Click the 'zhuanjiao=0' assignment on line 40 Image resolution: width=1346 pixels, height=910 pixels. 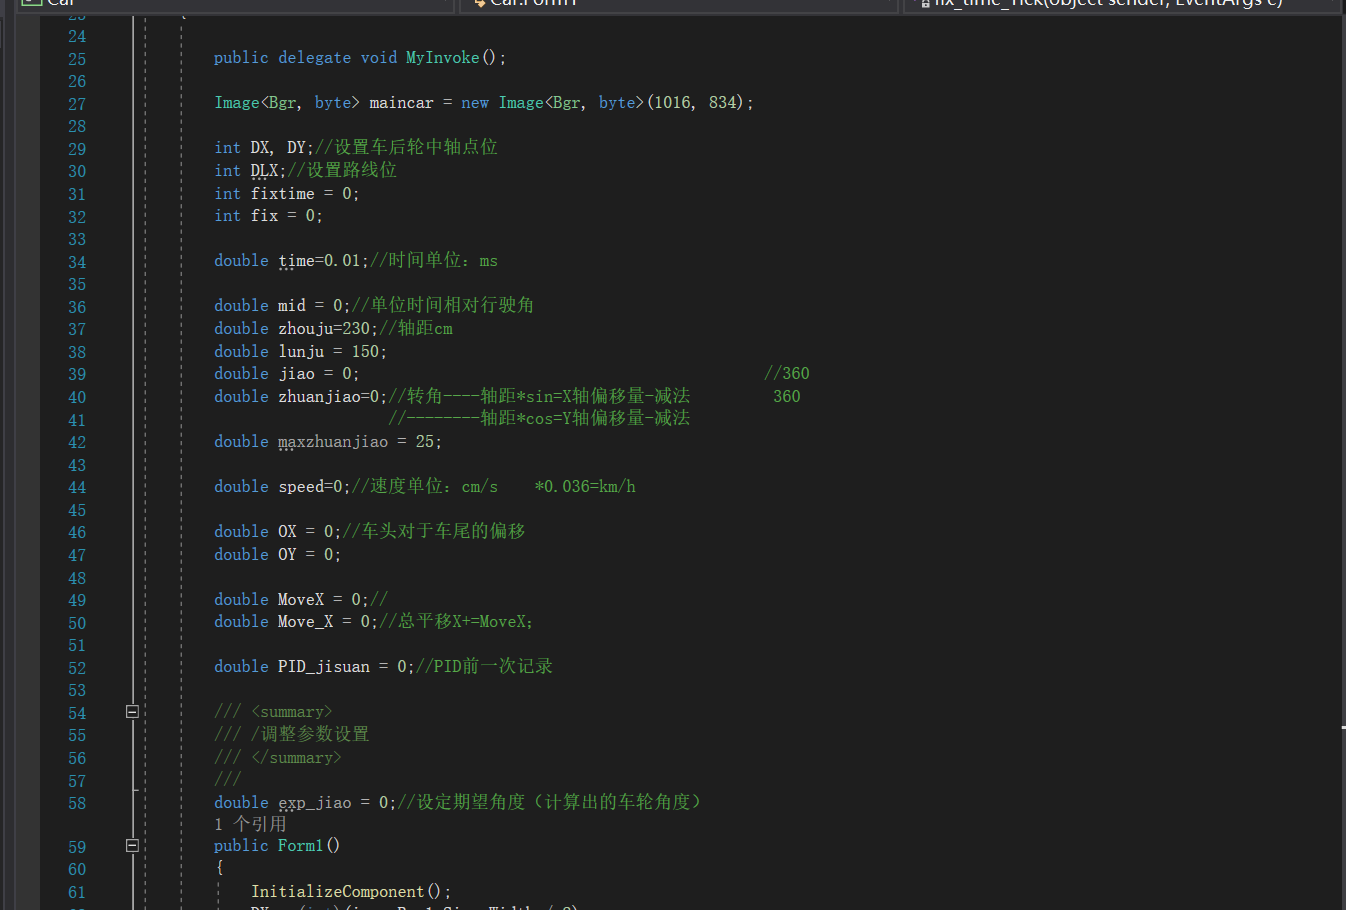(x=328, y=397)
